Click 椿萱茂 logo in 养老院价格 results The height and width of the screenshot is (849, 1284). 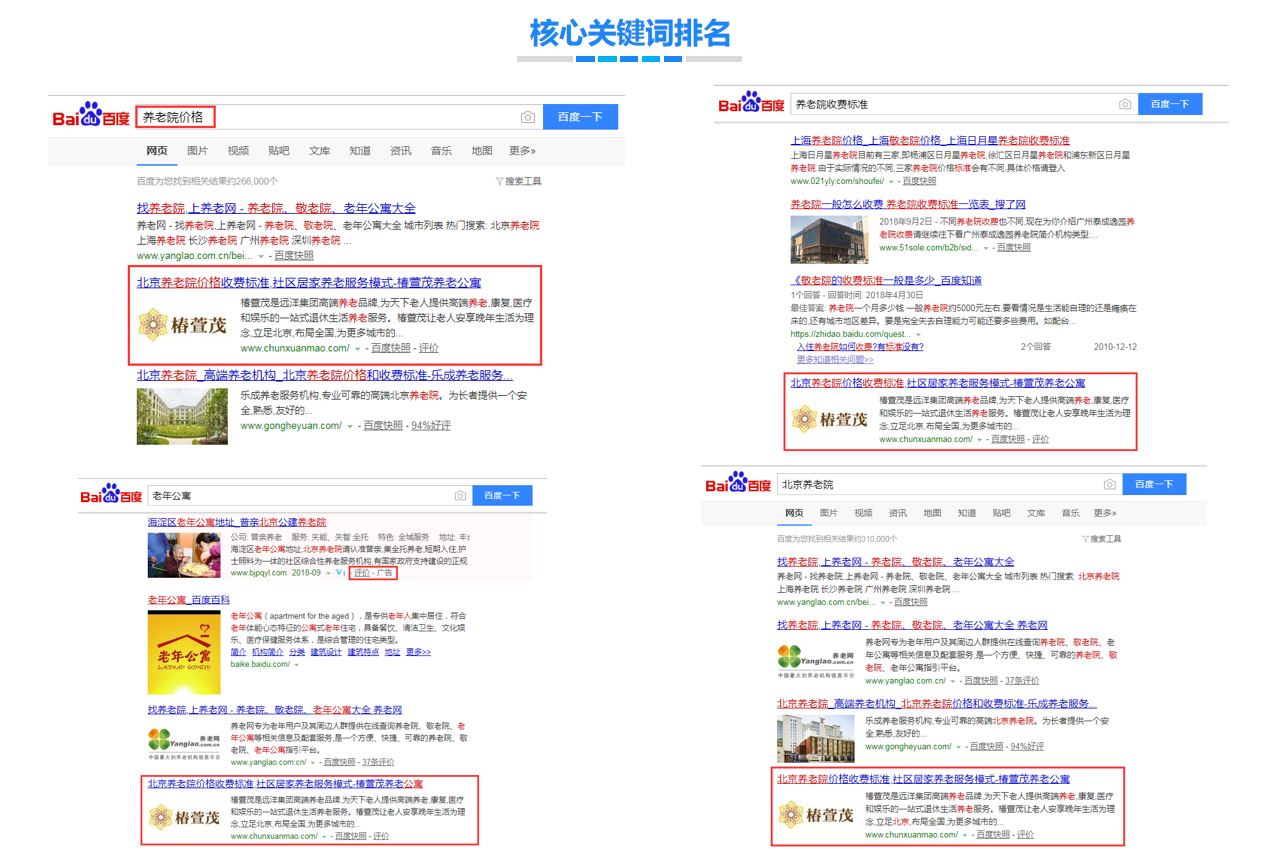(x=182, y=323)
